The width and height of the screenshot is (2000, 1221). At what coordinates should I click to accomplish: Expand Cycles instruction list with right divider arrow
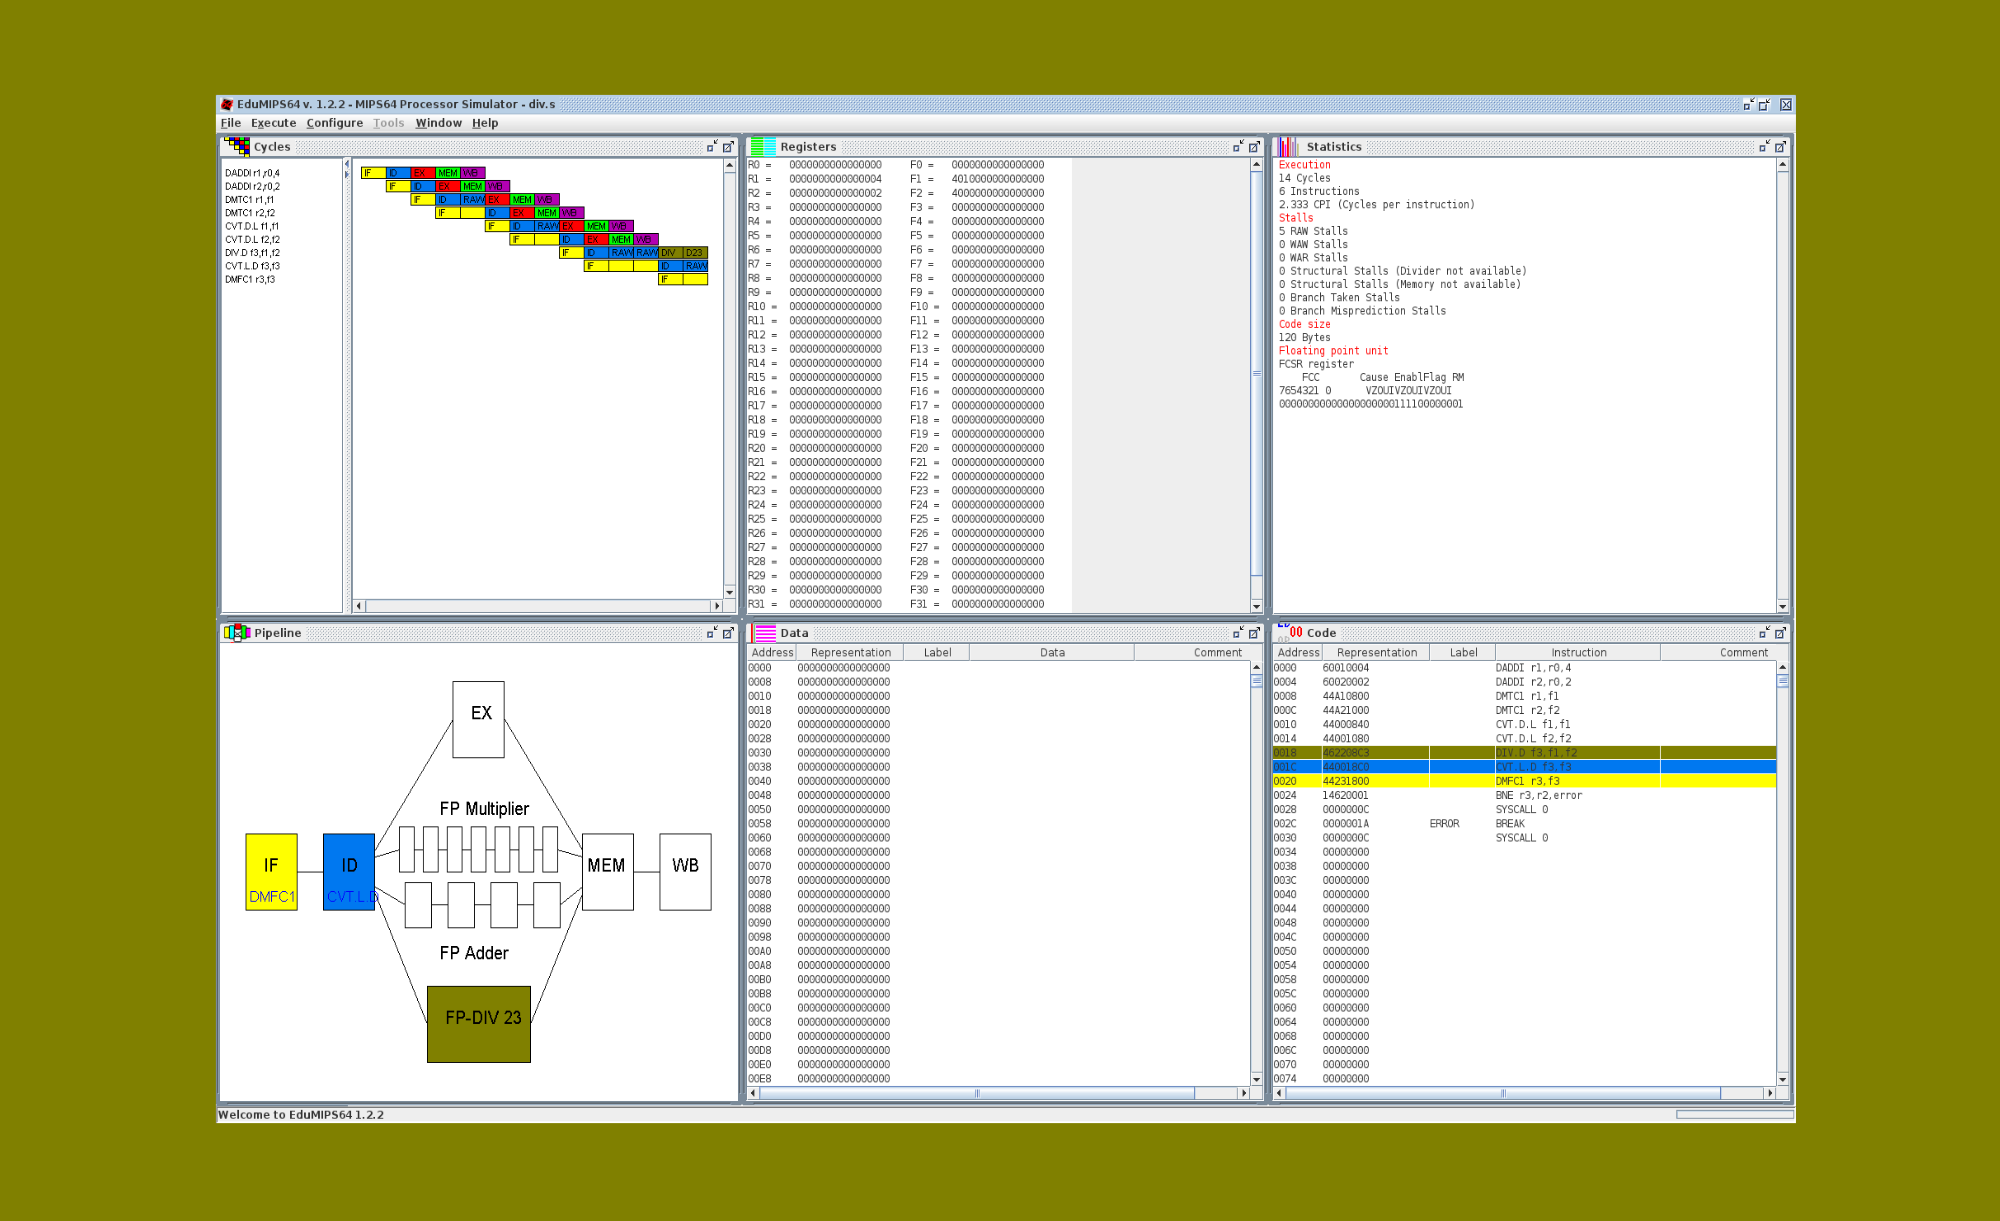(x=347, y=174)
